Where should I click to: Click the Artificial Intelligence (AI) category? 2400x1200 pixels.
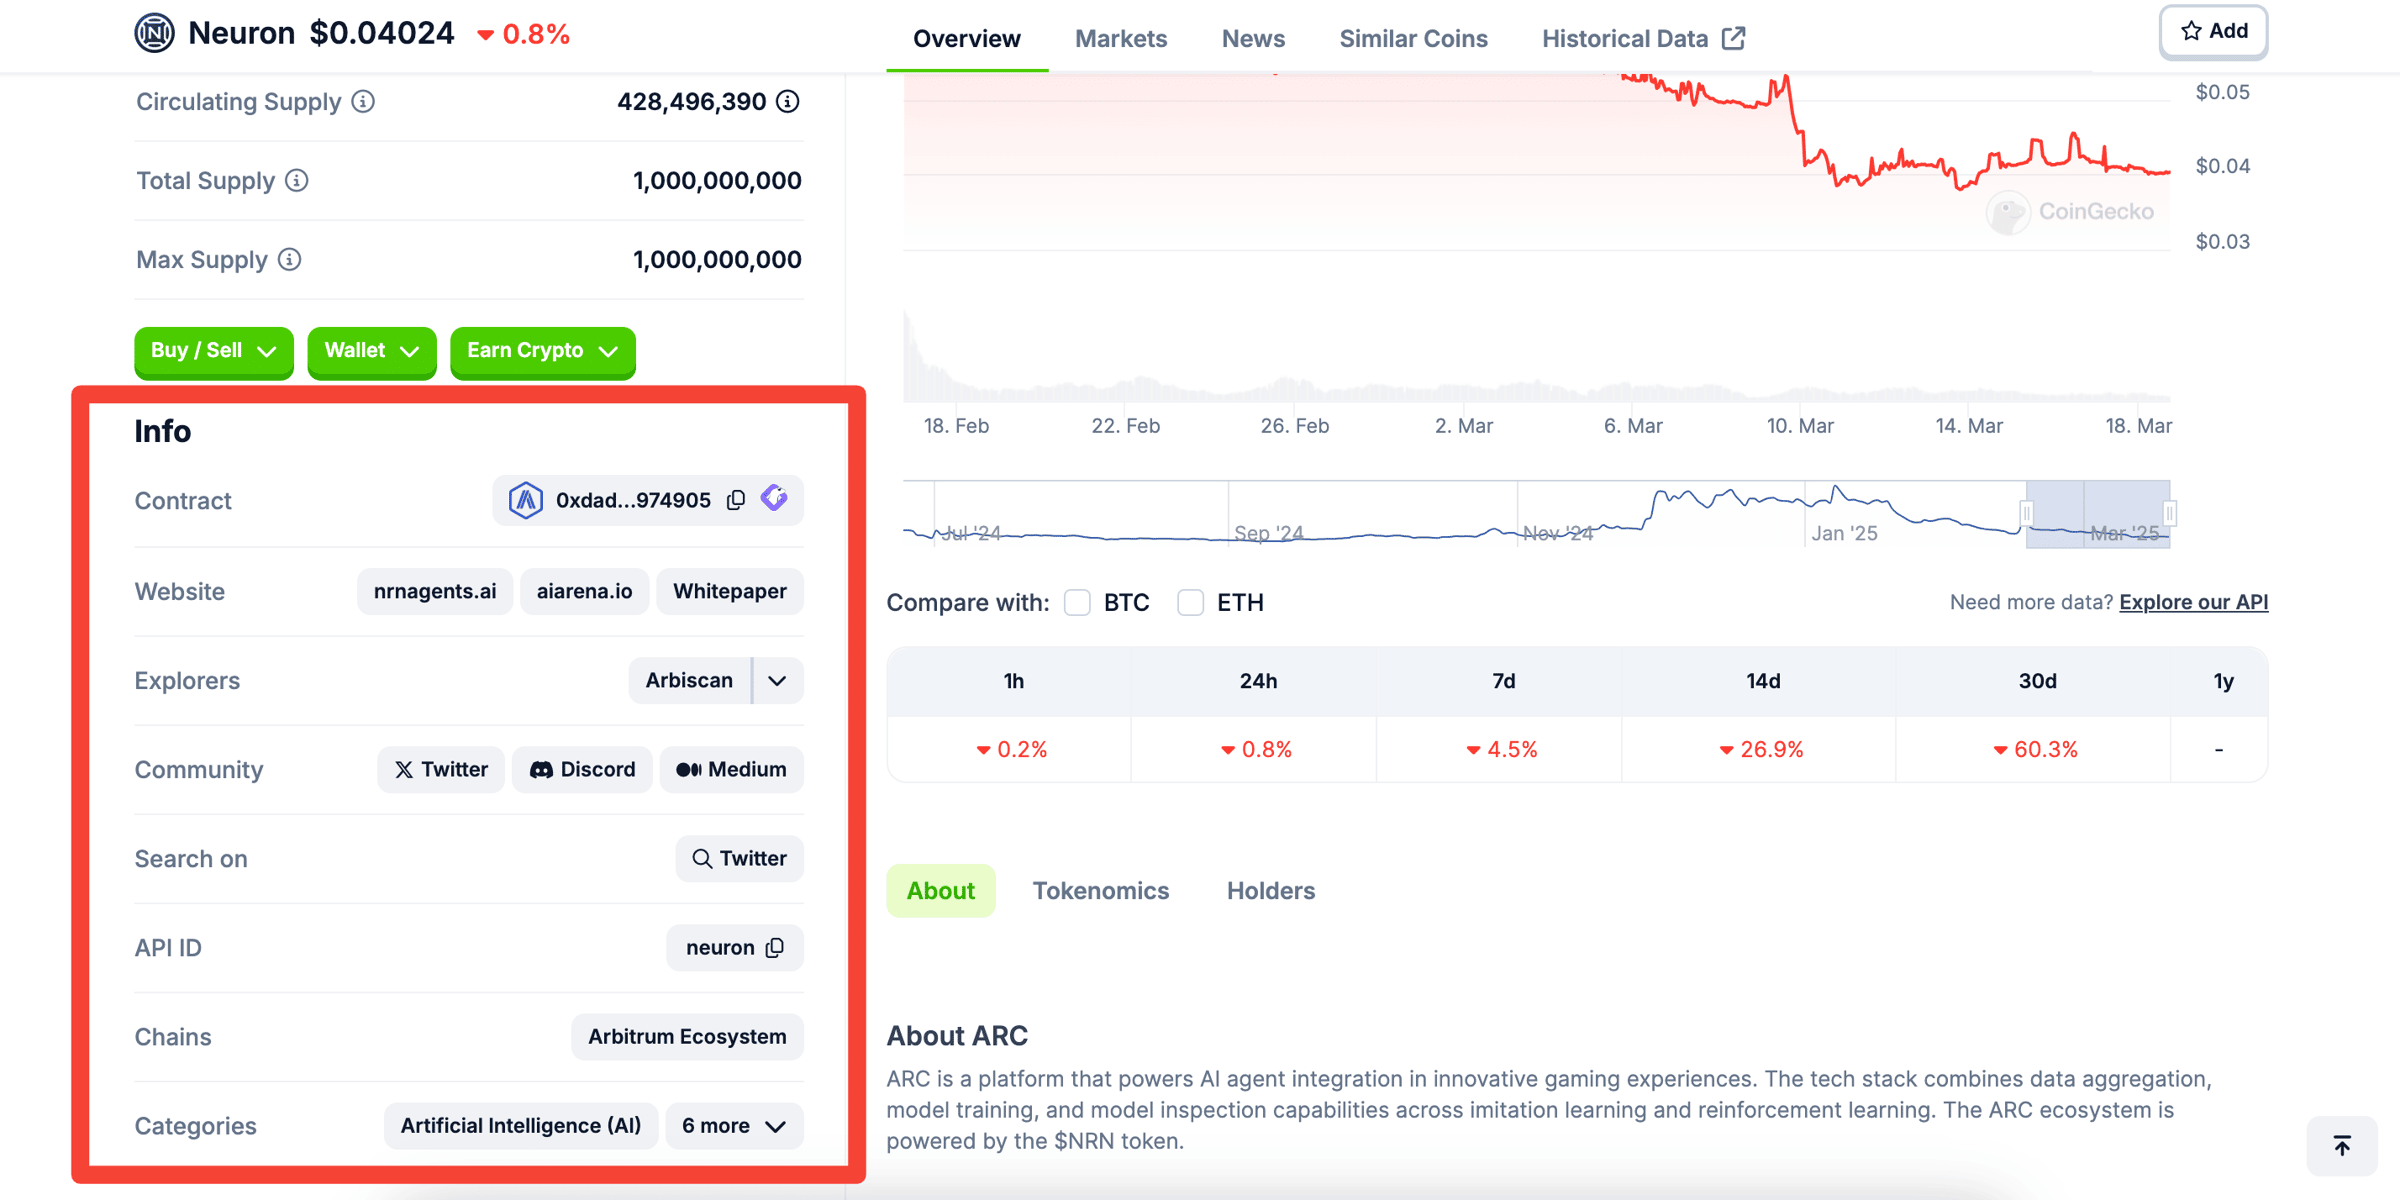point(520,1126)
